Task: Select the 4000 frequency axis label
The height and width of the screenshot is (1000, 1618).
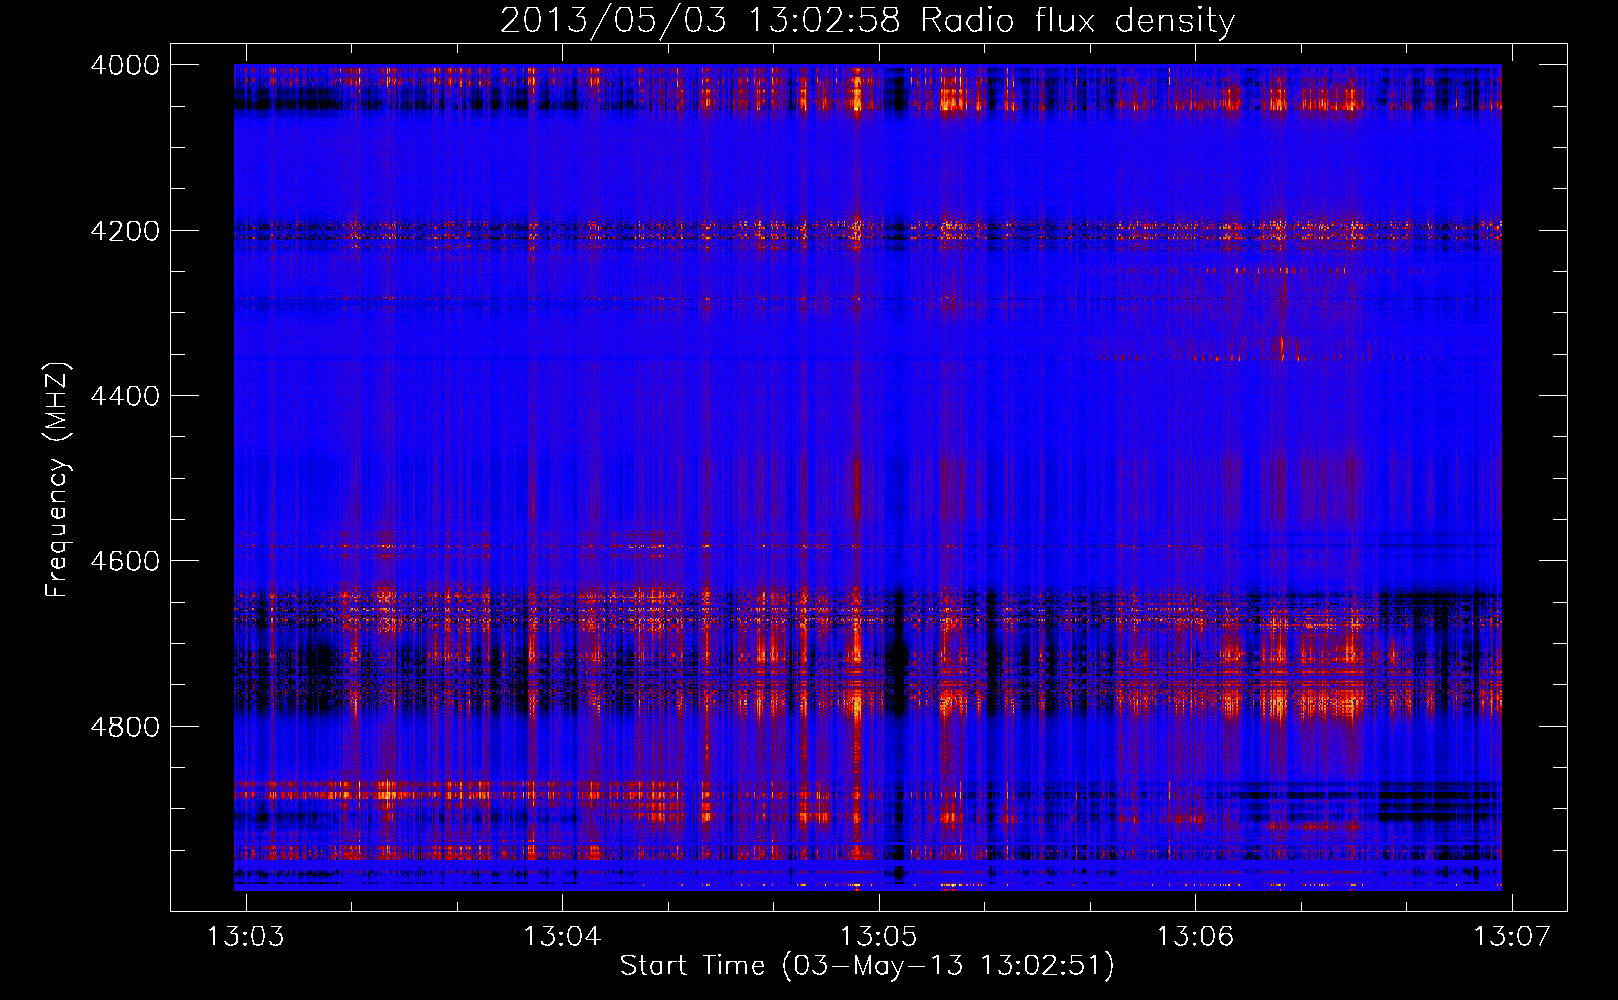Action: click(125, 65)
